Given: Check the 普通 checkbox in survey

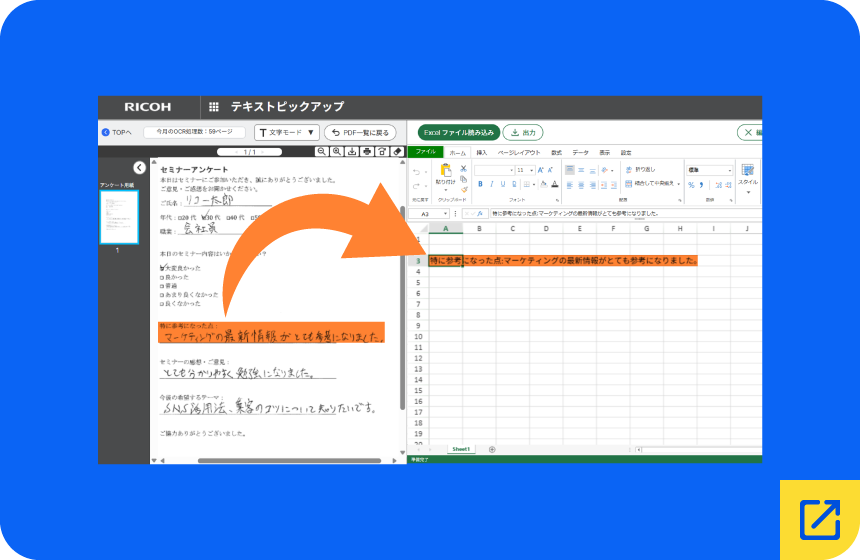Looking at the screenshot, I should point(162,286).
